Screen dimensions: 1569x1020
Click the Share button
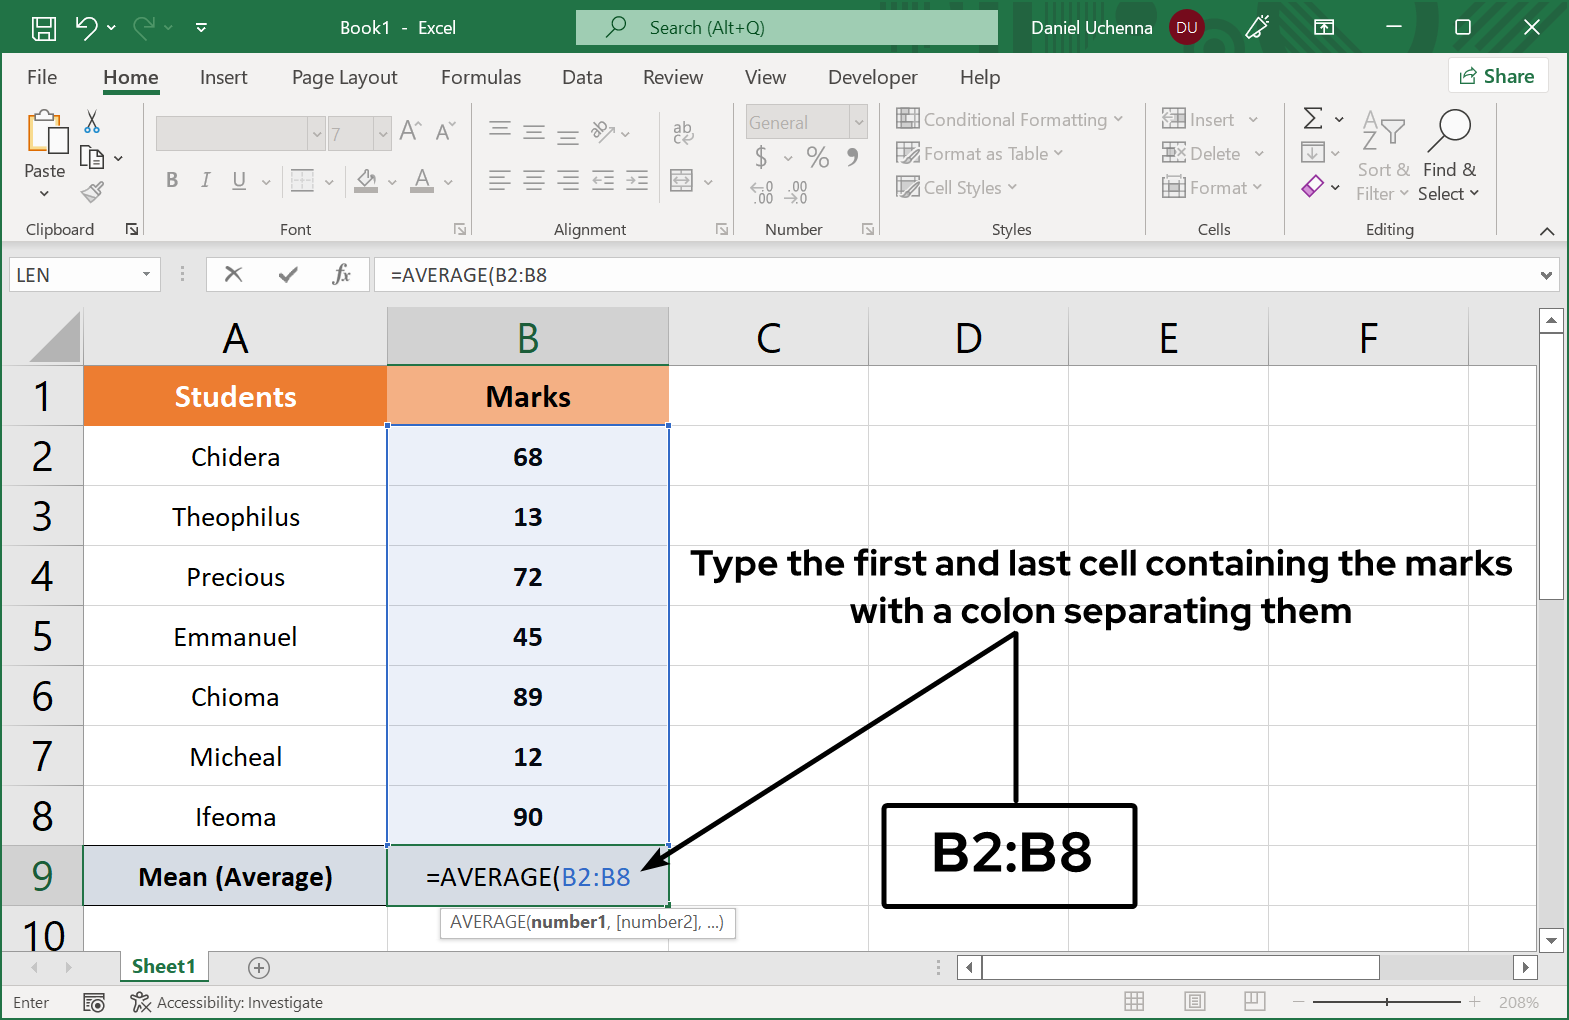[1497, 76]
